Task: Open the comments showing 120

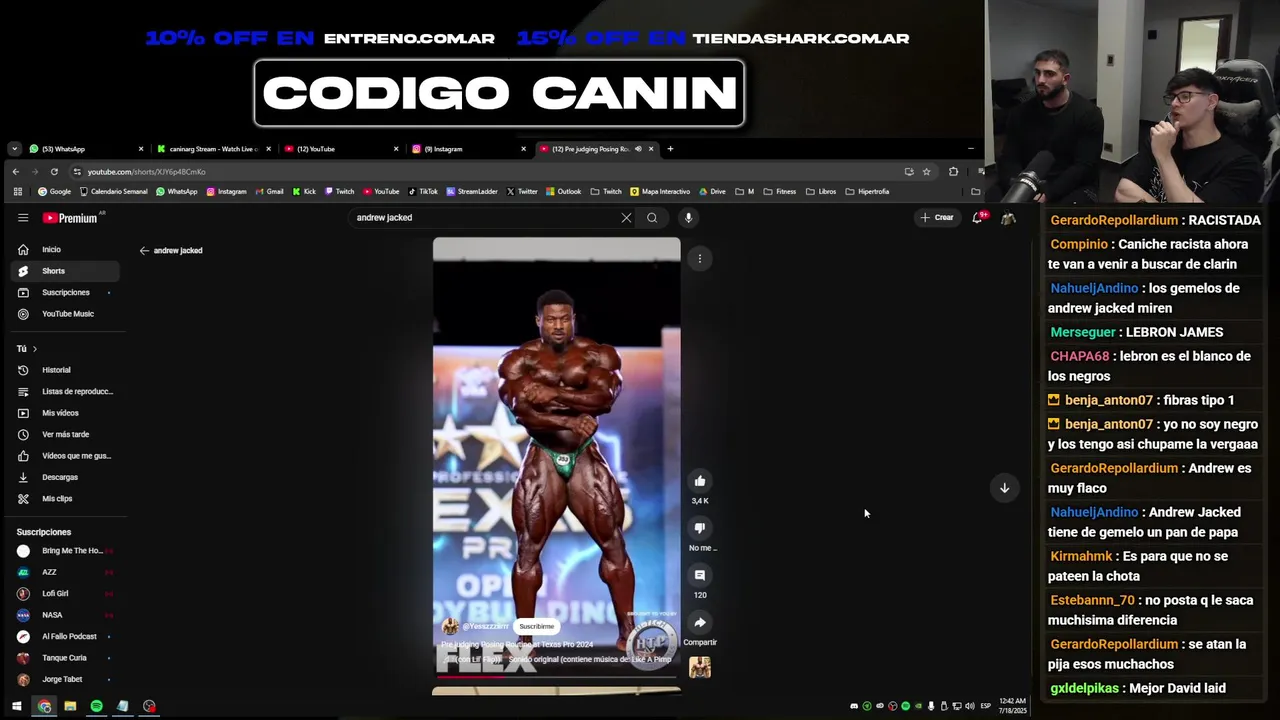Action: pyautogui.click(x=700, y=575)
